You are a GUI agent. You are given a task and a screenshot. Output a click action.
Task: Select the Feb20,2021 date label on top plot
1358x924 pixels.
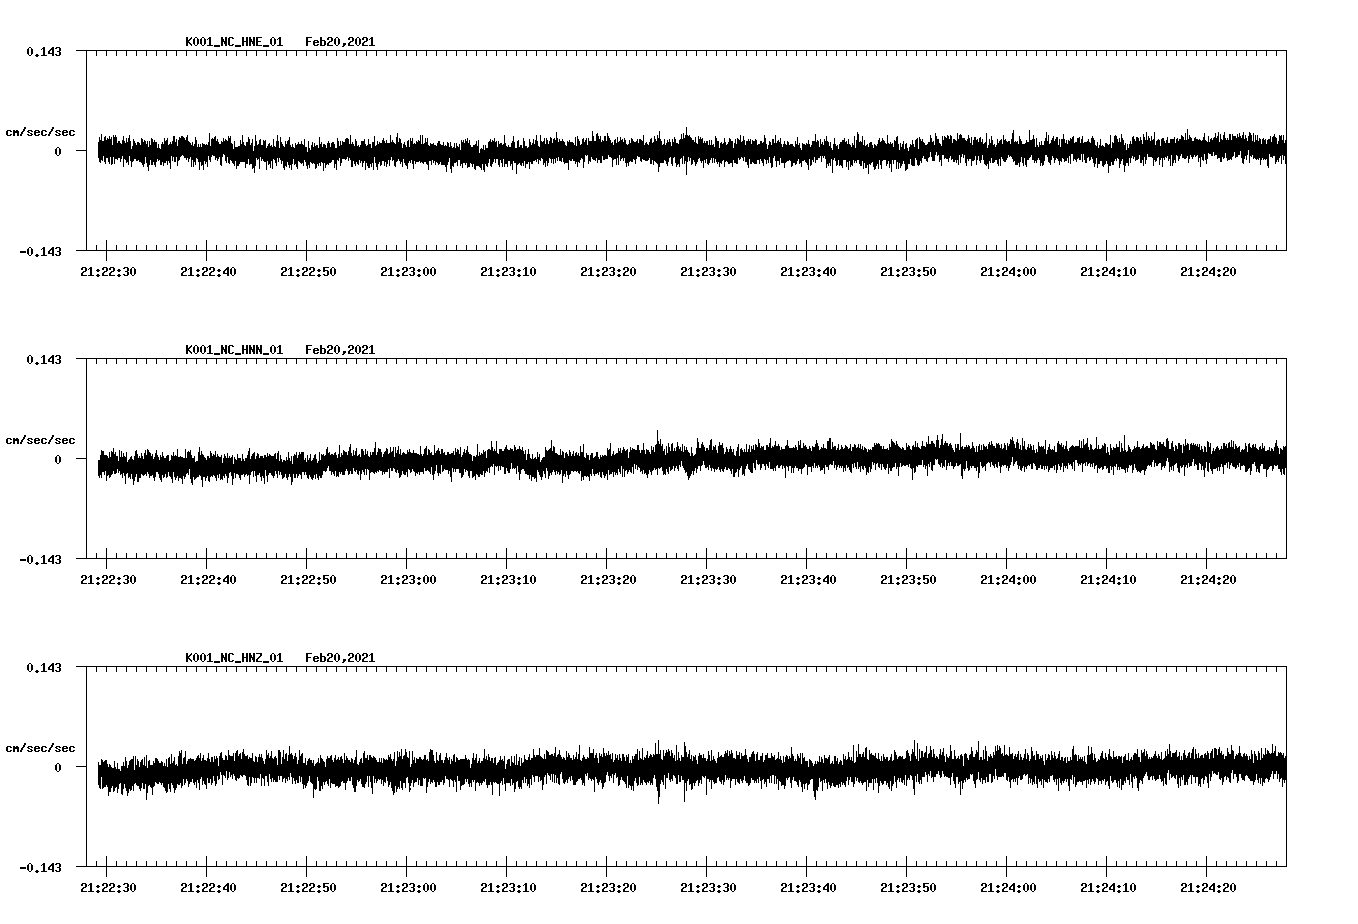point(340,41)
